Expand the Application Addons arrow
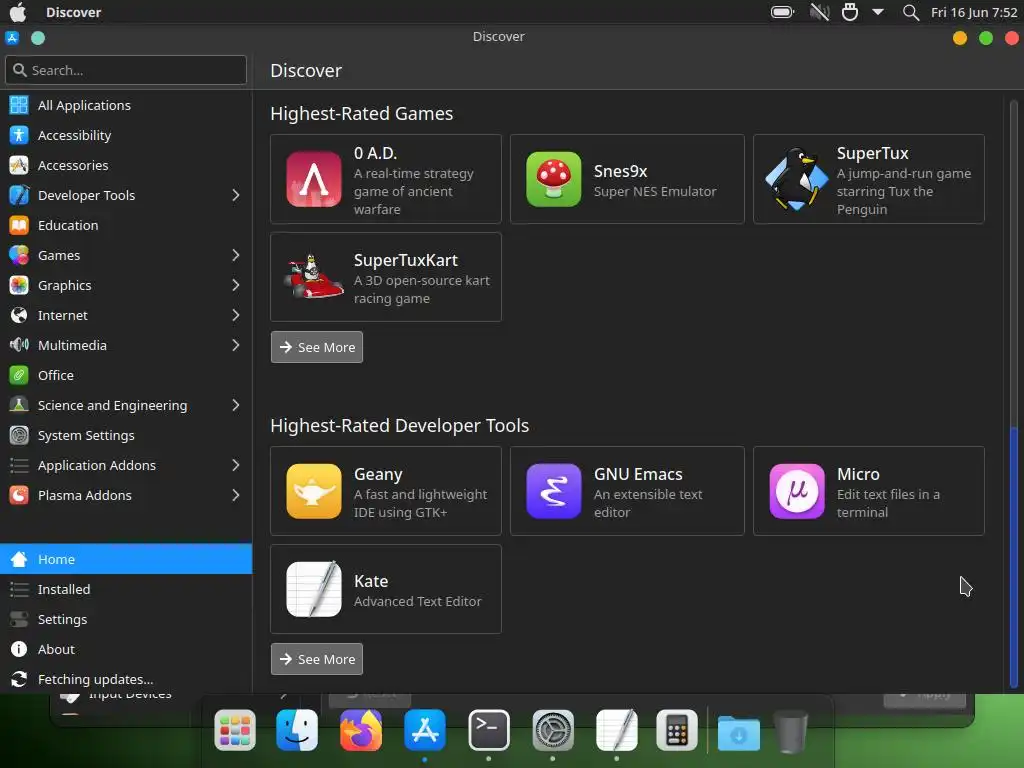Viewport: 1024px width, 768px height. click(236, 466)
